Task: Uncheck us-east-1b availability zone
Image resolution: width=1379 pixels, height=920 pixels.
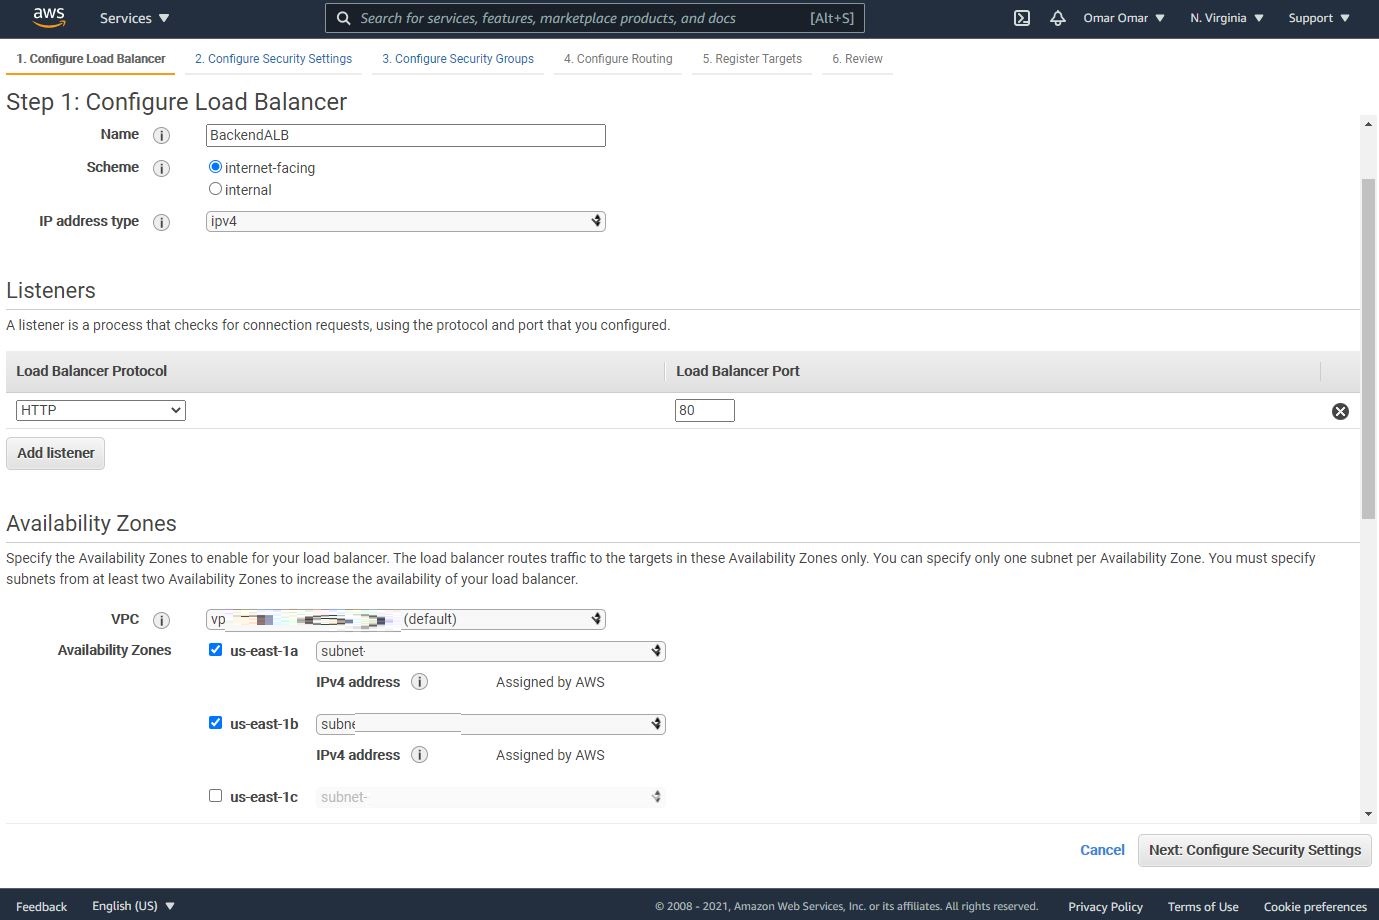Action: [x=215, y=723]
